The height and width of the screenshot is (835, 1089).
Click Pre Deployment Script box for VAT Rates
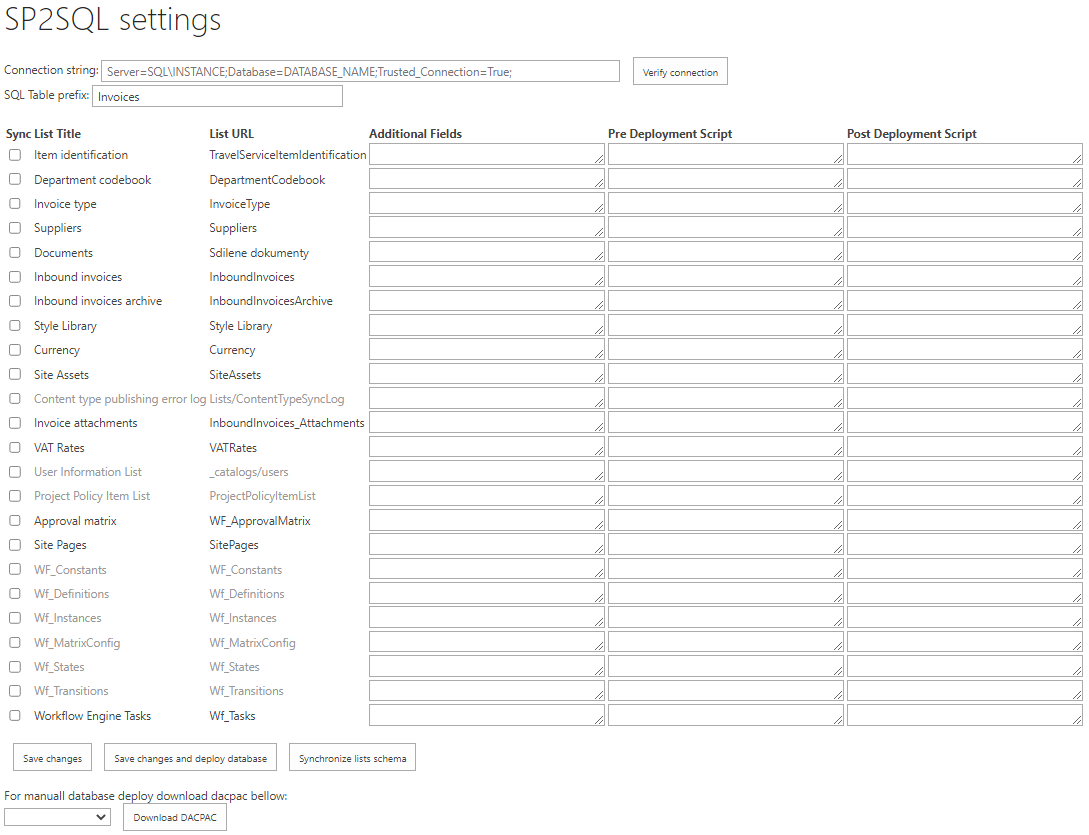(x=726, y=448)
